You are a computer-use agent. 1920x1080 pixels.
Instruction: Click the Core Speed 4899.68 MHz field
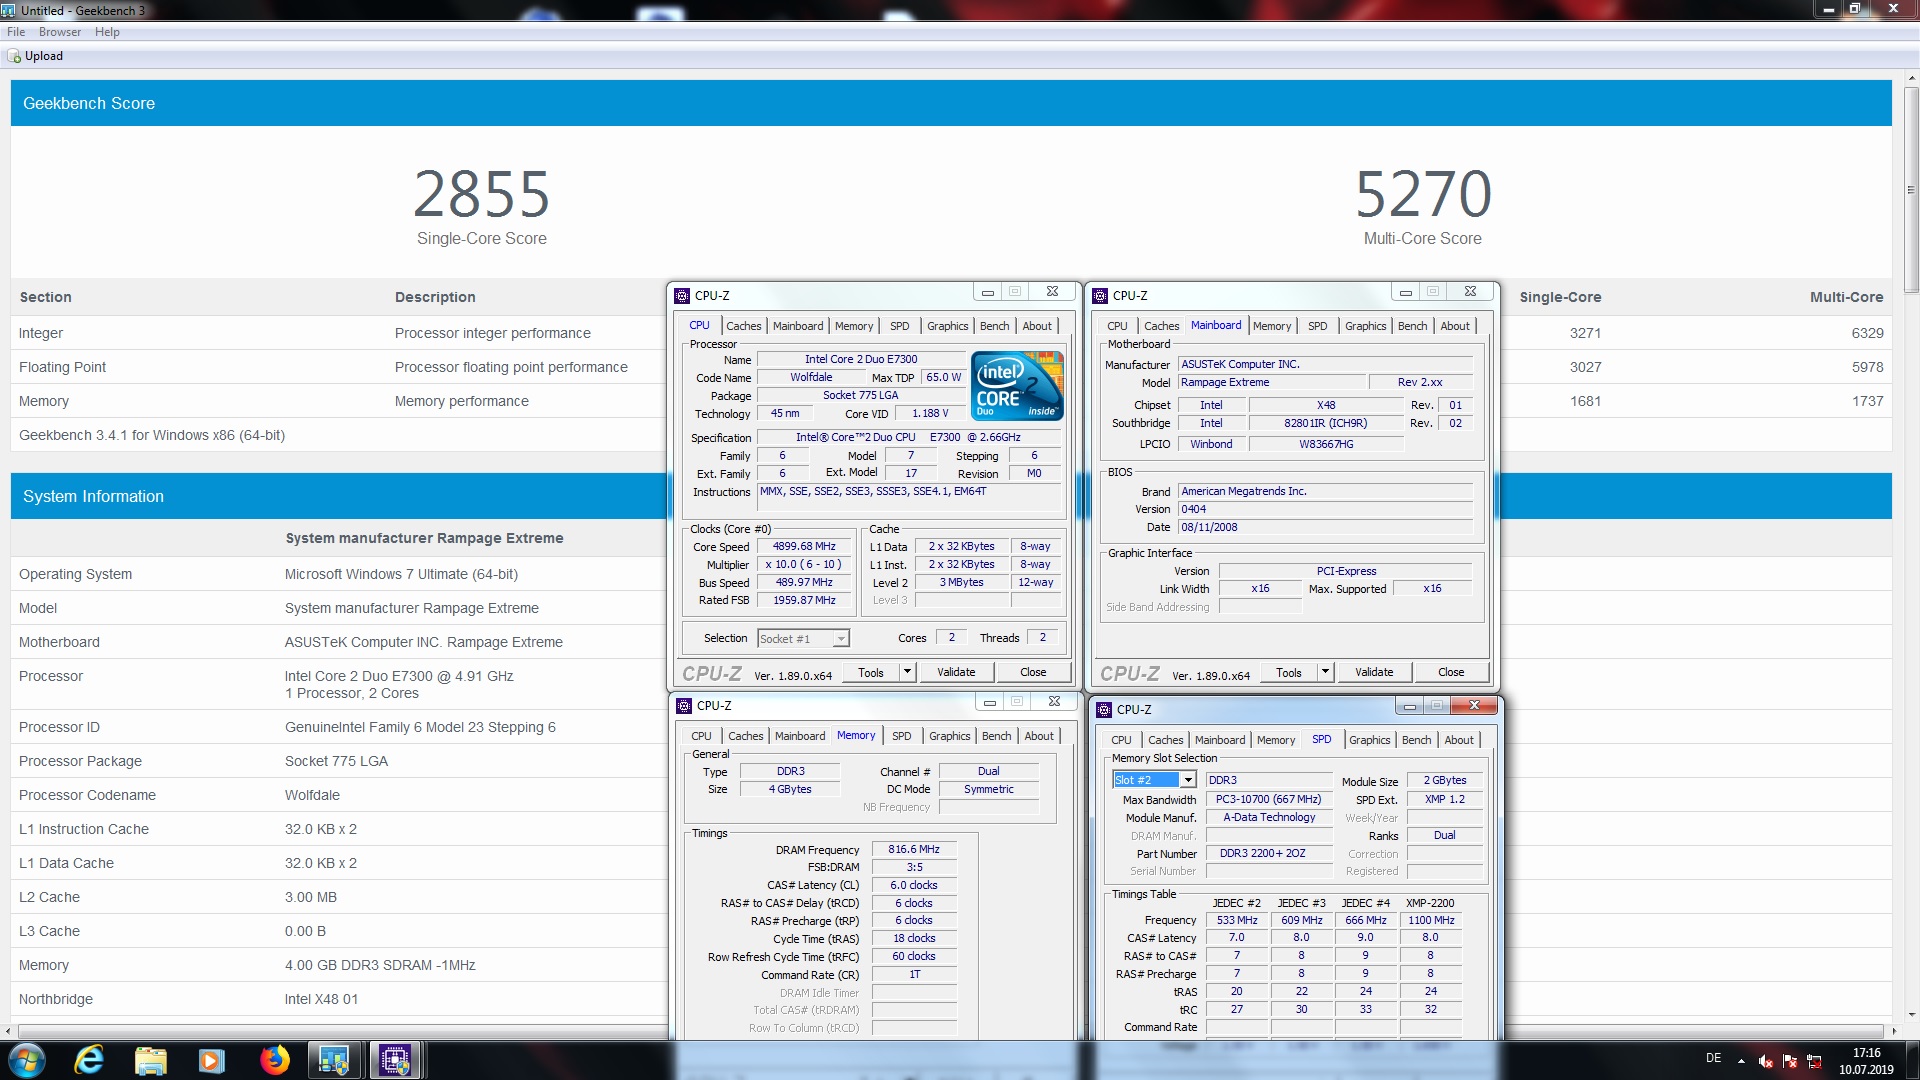click(804, 547)
